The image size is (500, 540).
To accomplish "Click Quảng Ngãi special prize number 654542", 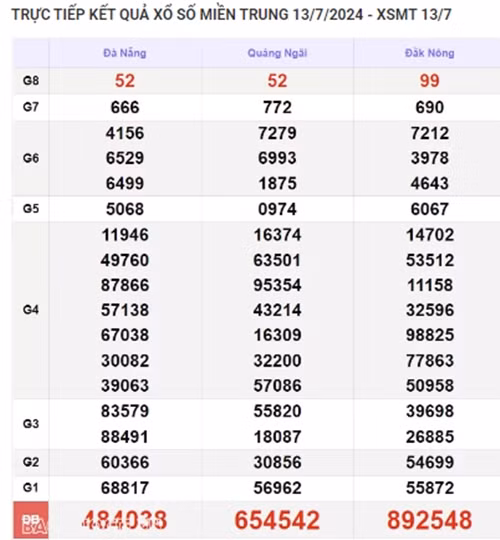I will tap(277, 520).
